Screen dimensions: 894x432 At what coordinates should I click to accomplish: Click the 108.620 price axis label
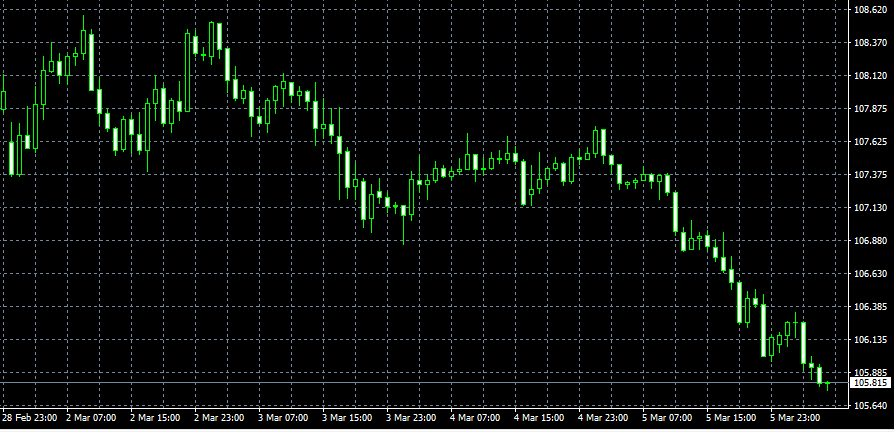pos(871,10)
